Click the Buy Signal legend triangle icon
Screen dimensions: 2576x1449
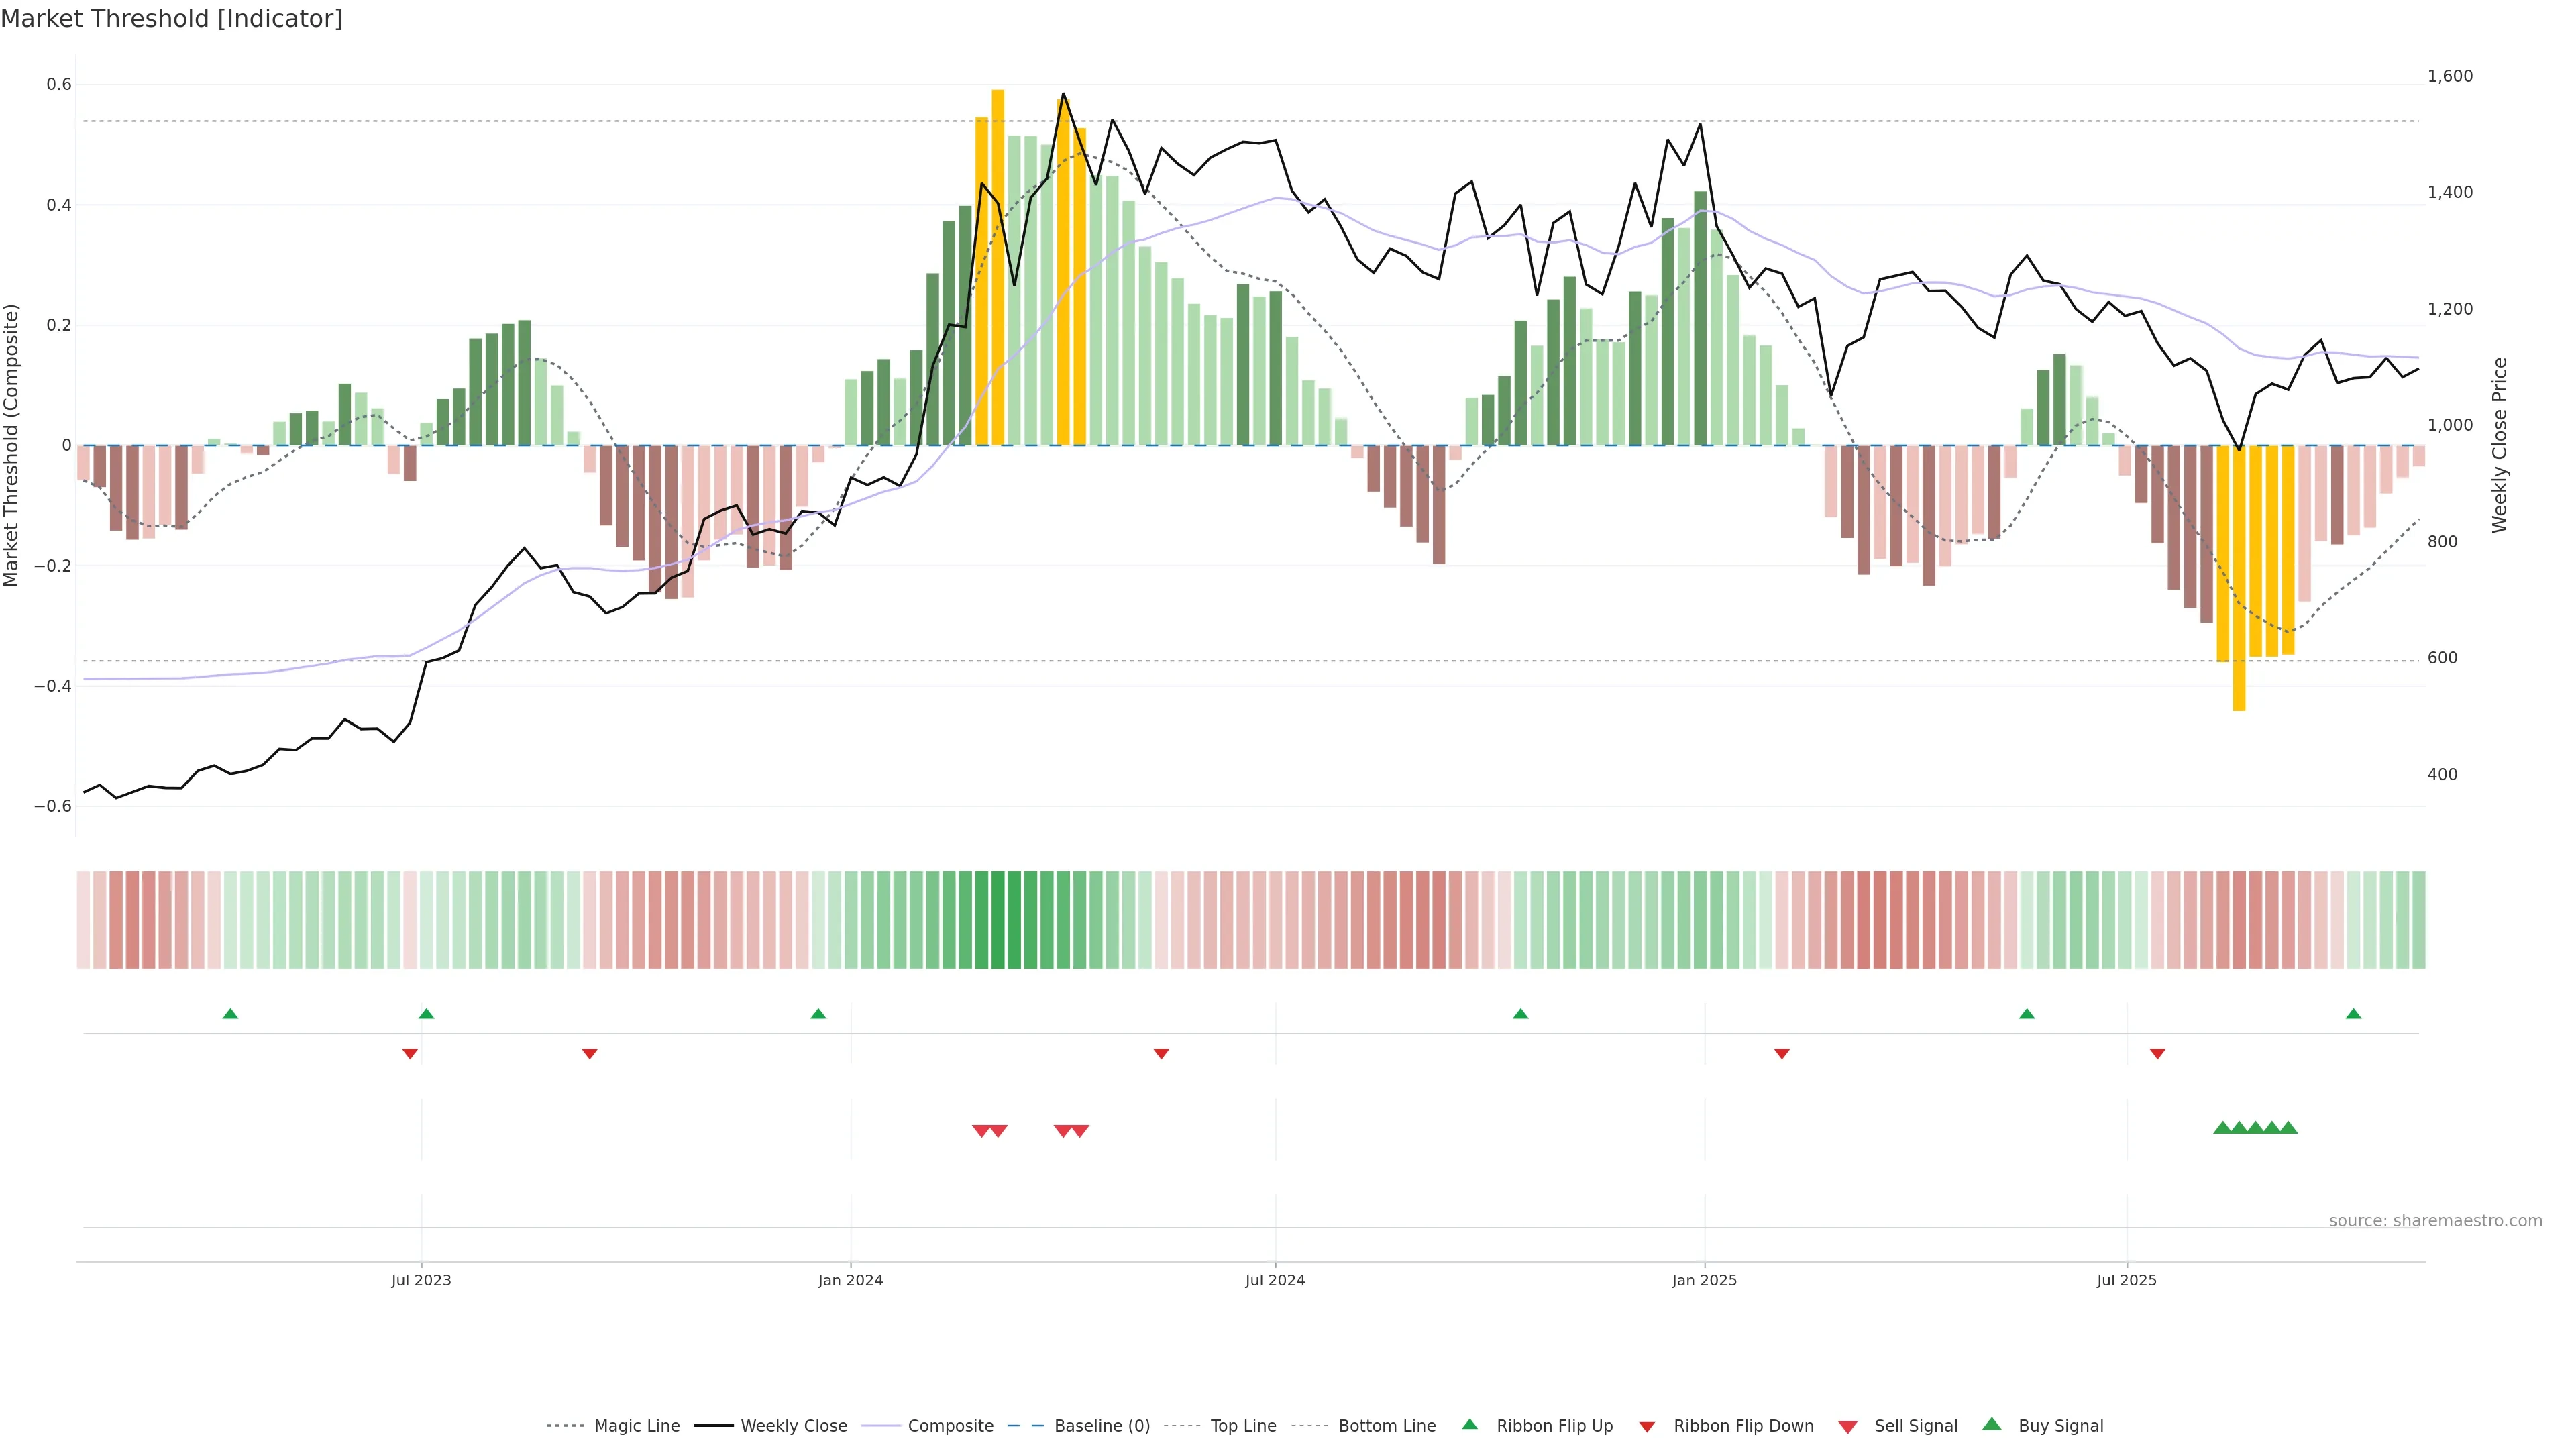(x=1991, y=1424)
